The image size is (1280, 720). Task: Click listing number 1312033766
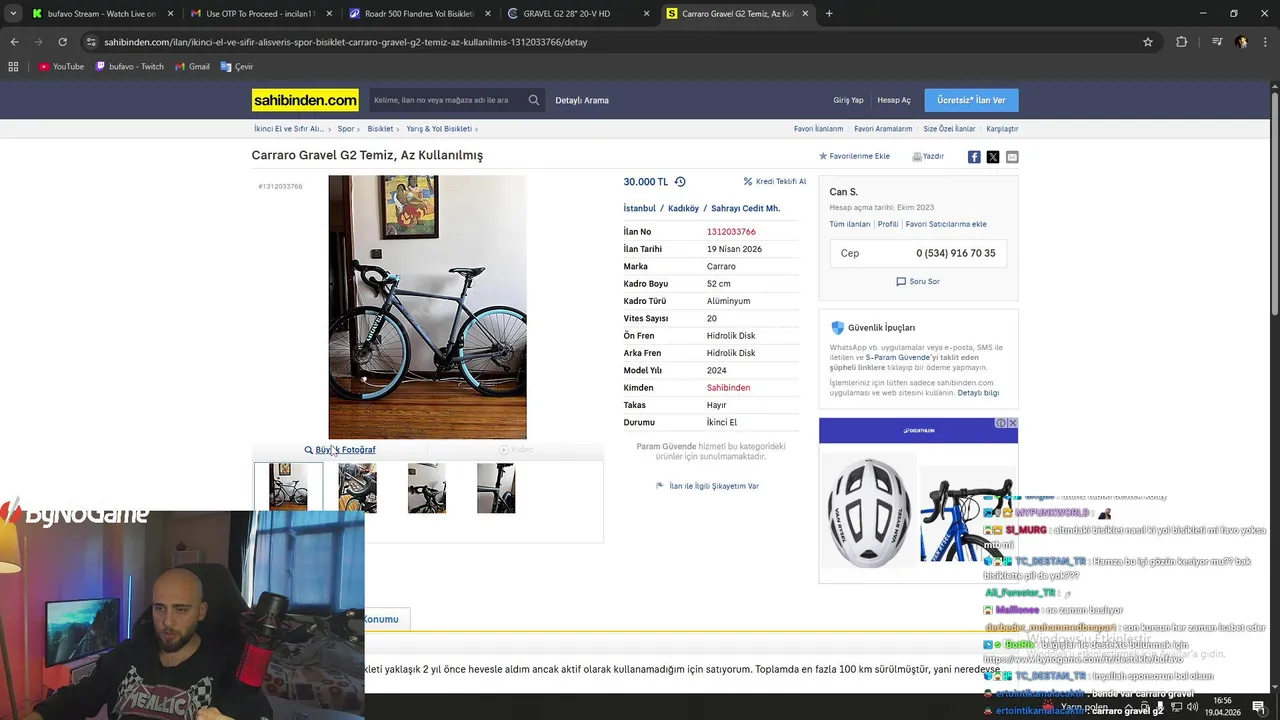731,232
